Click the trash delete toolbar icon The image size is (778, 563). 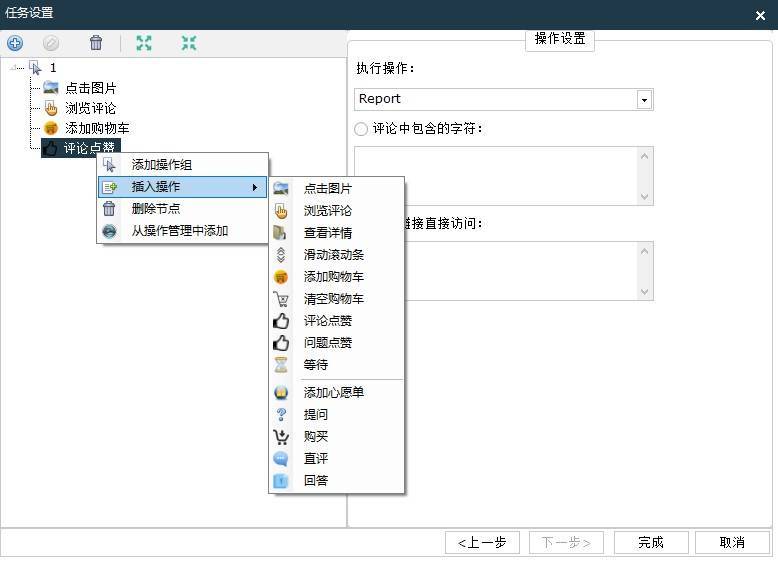click(x=96, y=43)
